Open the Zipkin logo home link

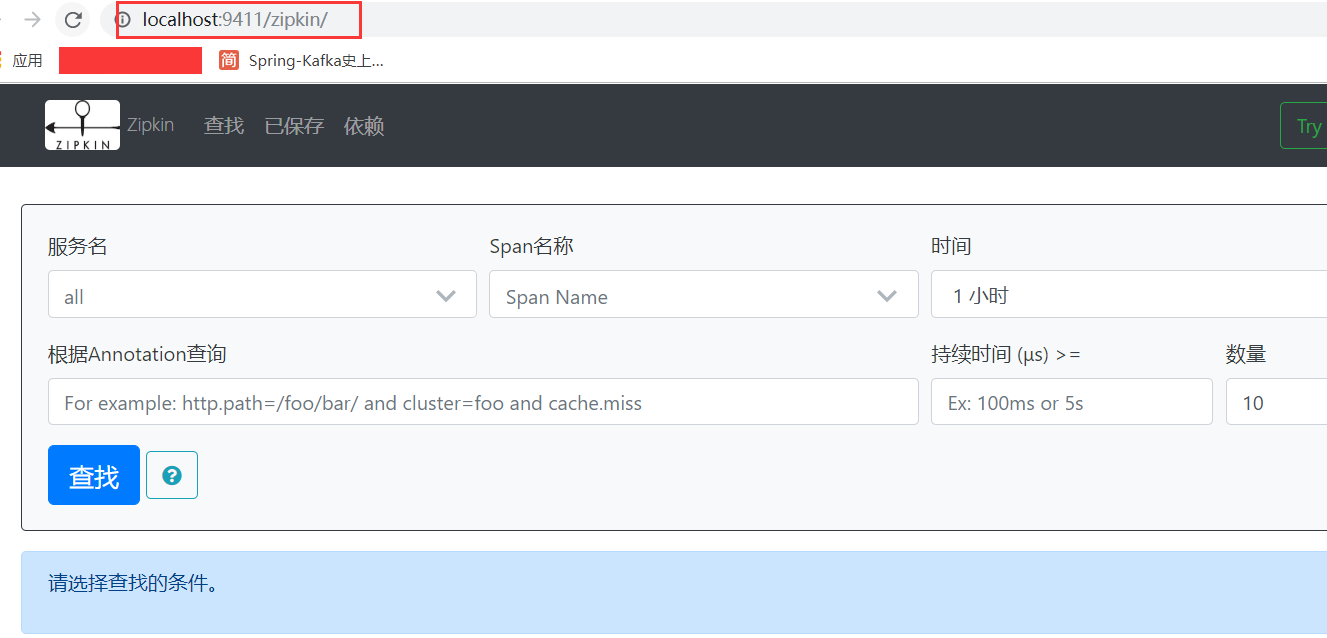pos(82,125)
